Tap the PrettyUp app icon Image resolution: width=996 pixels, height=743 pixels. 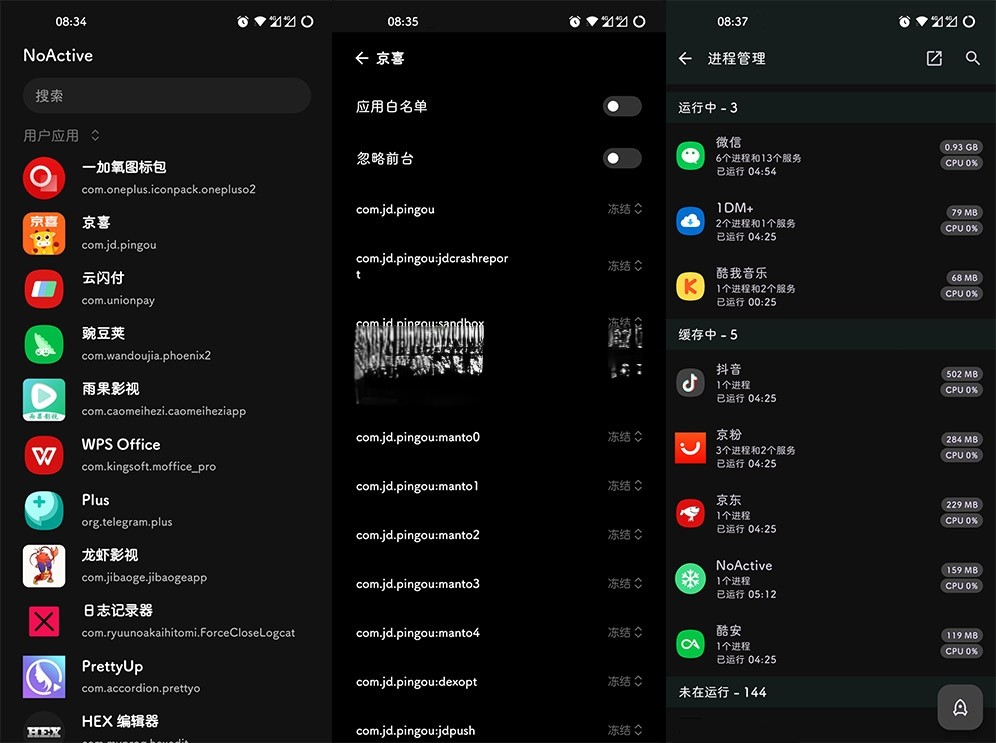pyautogui.click(x=44, y=677)
